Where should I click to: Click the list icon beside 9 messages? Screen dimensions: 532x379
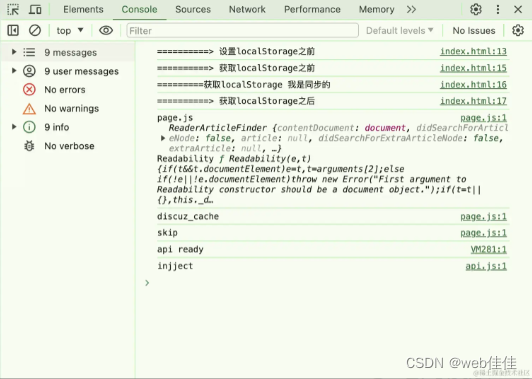(29, 52)
